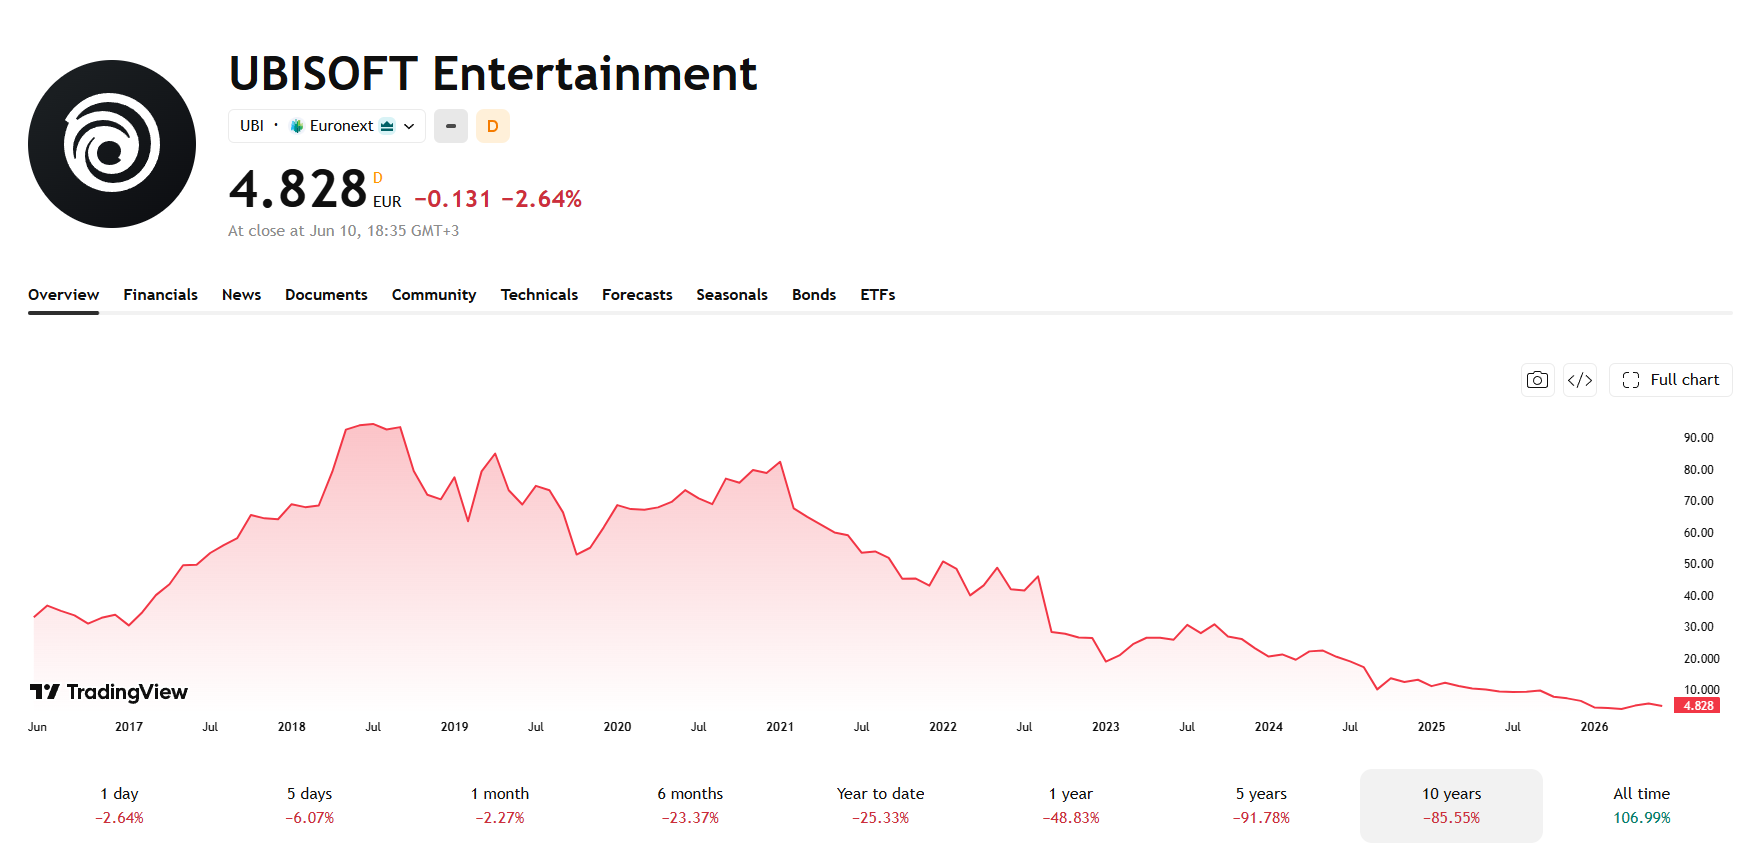Click the camera snapshot icon
Image resolution: width=1749 pixels, height=850 pixels.
pyautogui.click(x=1537, y=380)
